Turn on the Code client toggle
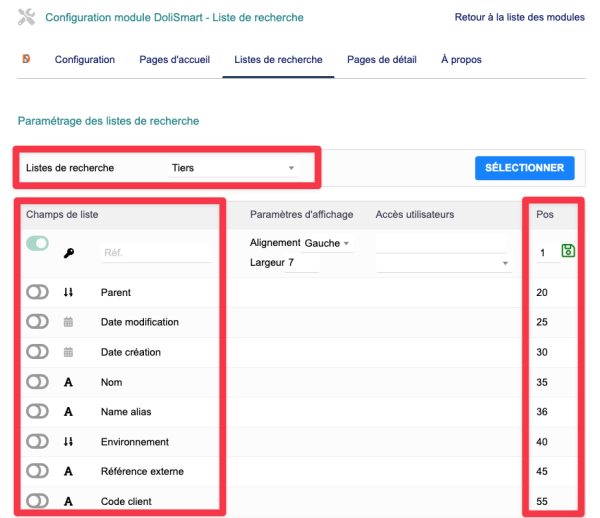600x518 pixels. [x=38, y=500]
